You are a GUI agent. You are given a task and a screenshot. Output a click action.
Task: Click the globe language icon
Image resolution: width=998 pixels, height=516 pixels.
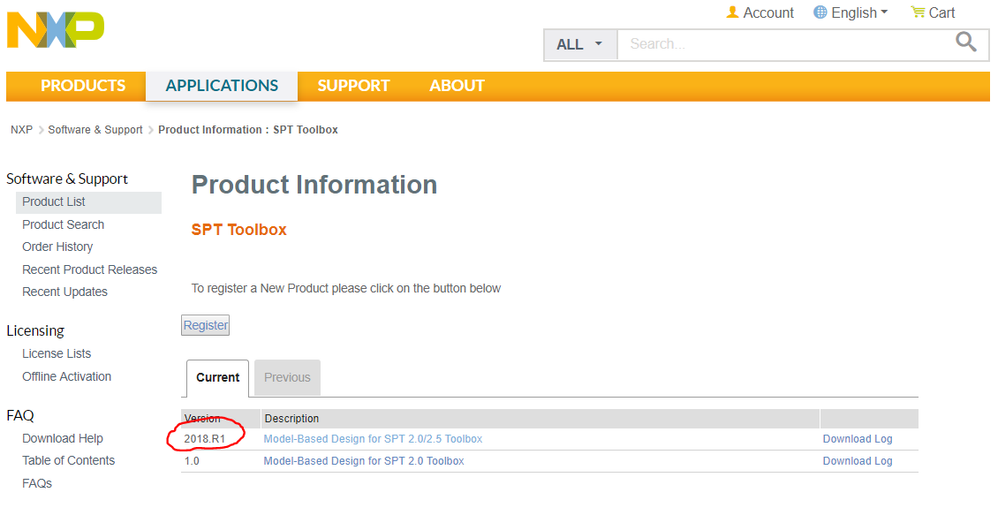click(820, 12)
